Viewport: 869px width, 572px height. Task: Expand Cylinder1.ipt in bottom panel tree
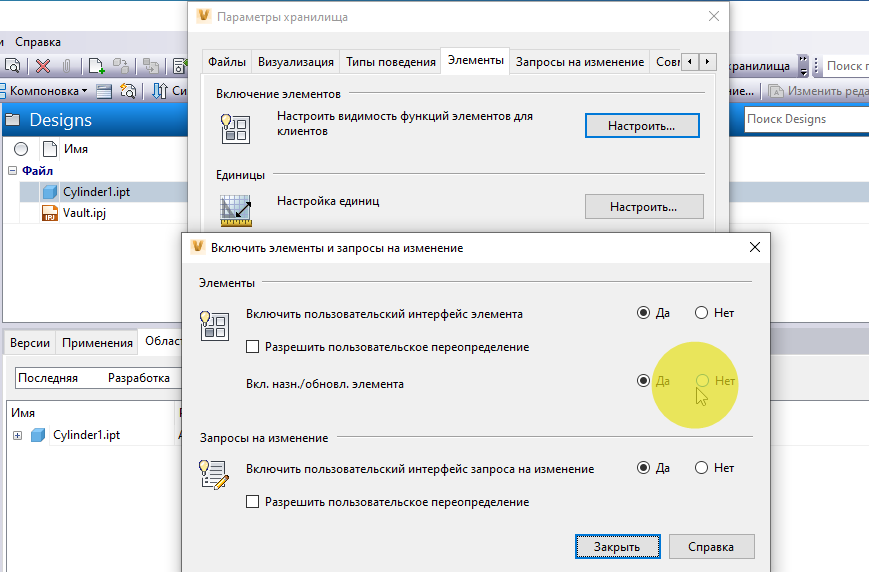tap(17, 436)
